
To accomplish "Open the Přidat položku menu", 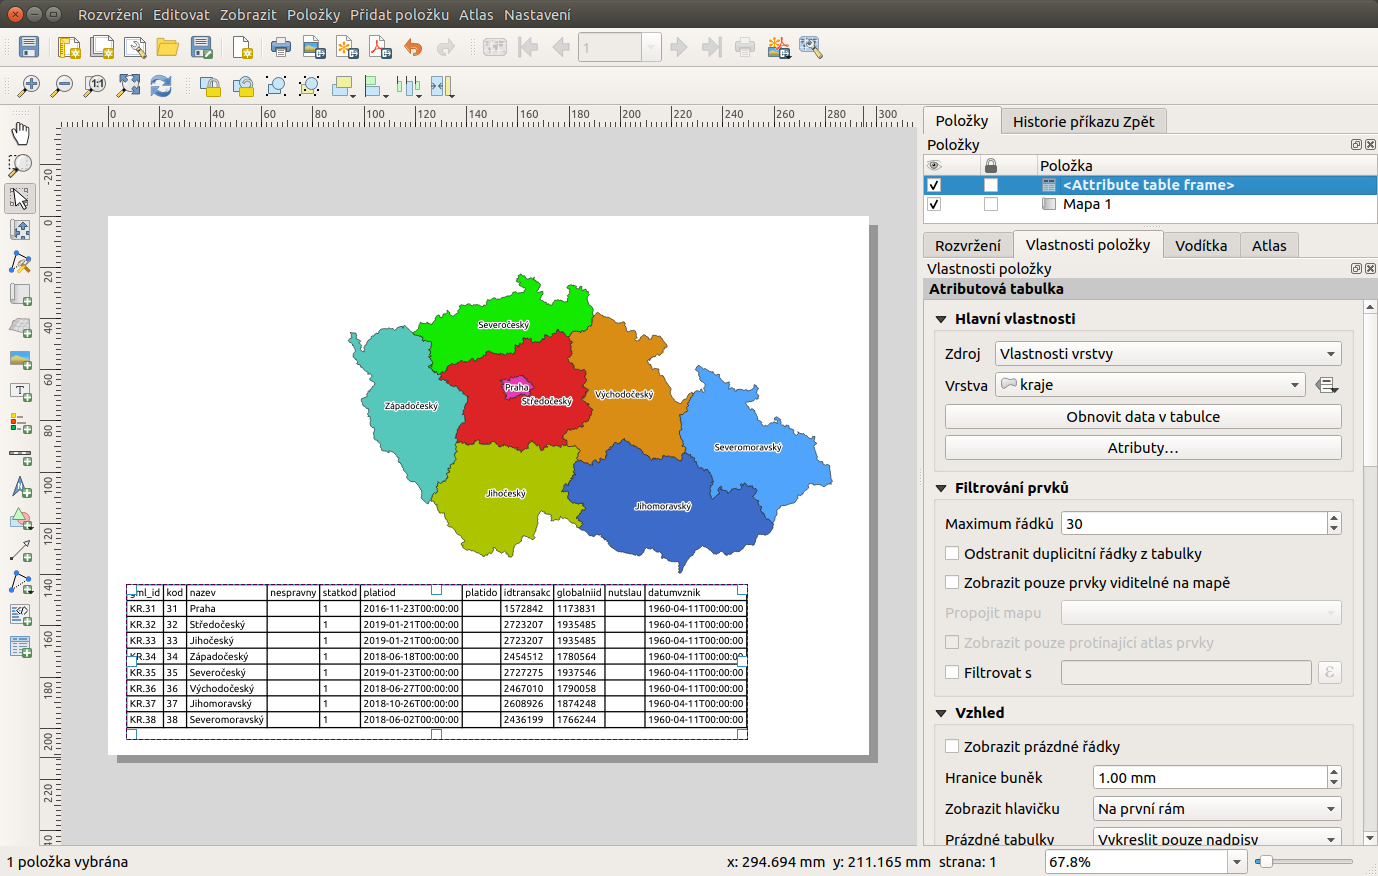I will click(x=399, y=15).
